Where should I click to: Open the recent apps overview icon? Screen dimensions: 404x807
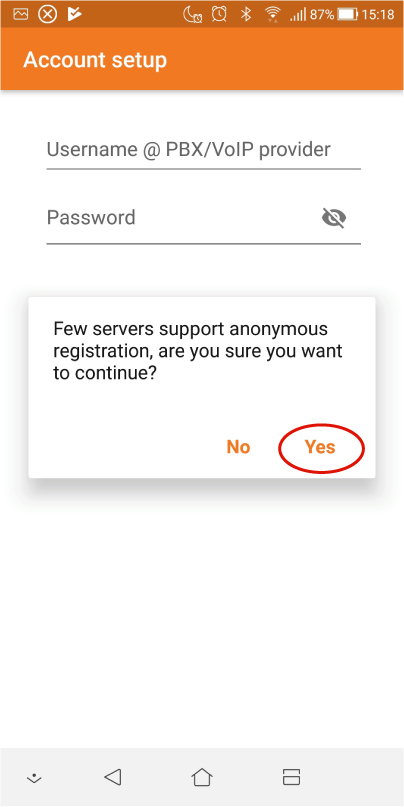point(291,777)
